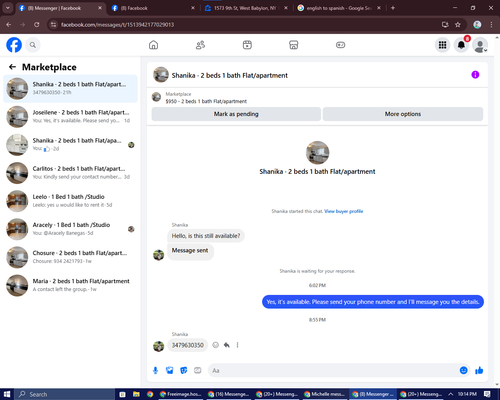Click the address bar URL
This screenshot has width=500, height=400.
point(117,25)
